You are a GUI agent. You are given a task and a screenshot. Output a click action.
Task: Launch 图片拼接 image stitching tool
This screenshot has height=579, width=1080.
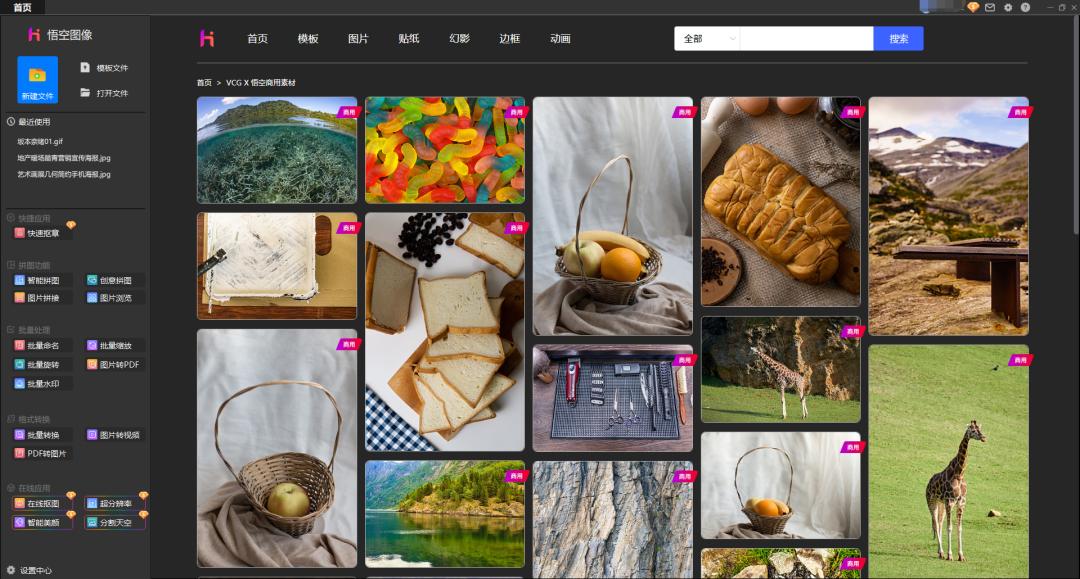point(38,298)
